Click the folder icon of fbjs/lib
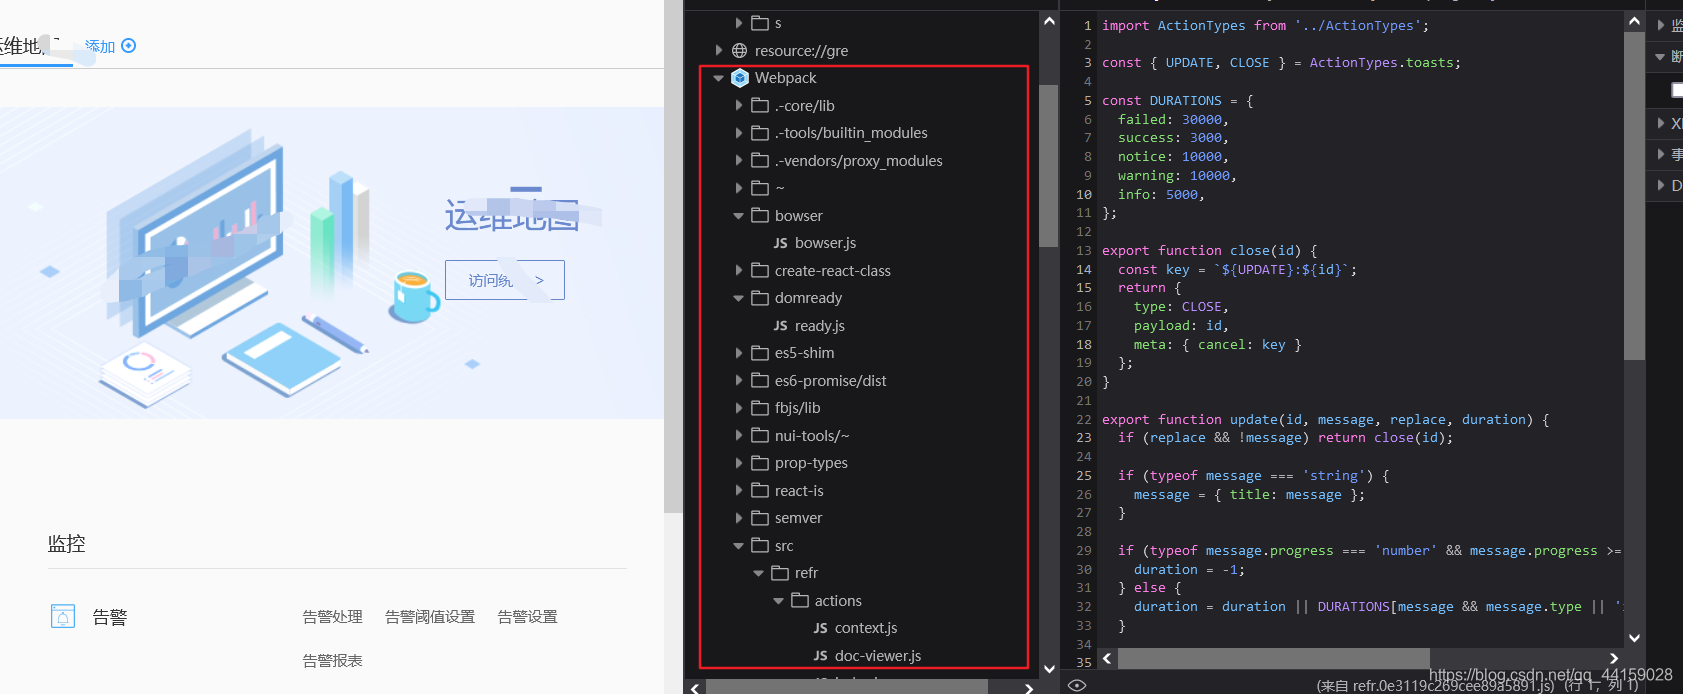The image size is (1683, 694). [x=760, y=408]
